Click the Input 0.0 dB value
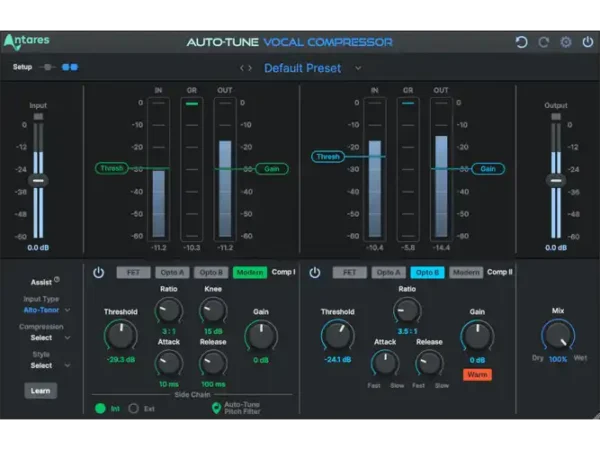Image resolution: width=600 pixels, height=450 pixels. pyautogui.click(x=38, y=248)
